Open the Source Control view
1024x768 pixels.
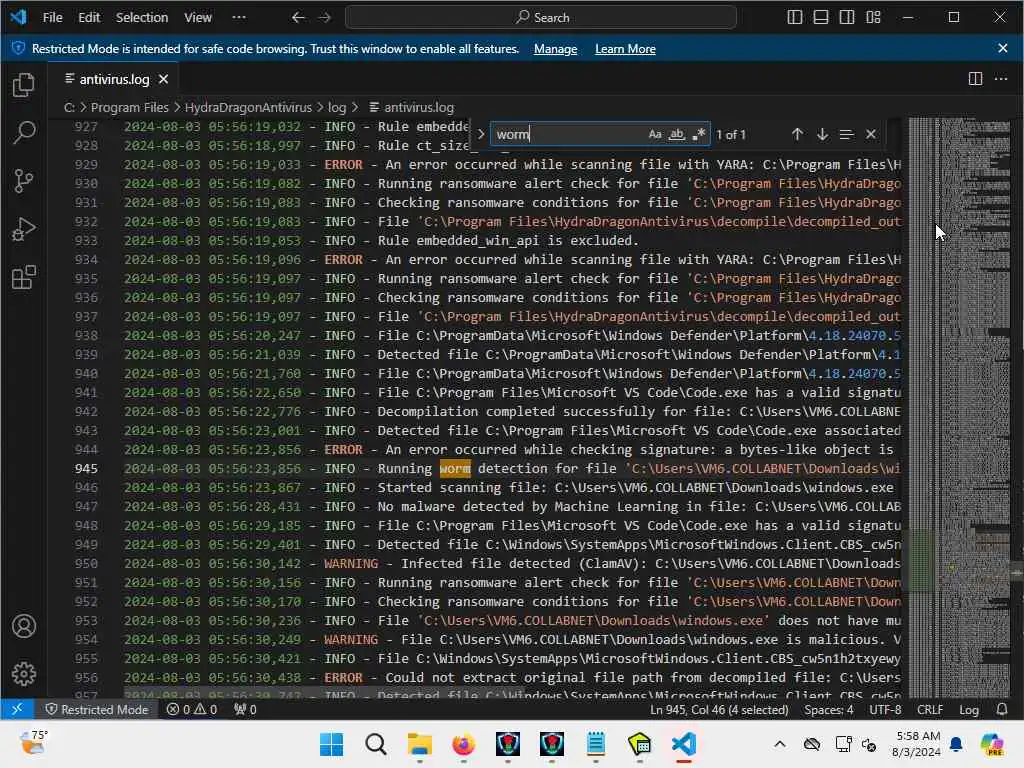pos(24,181)
